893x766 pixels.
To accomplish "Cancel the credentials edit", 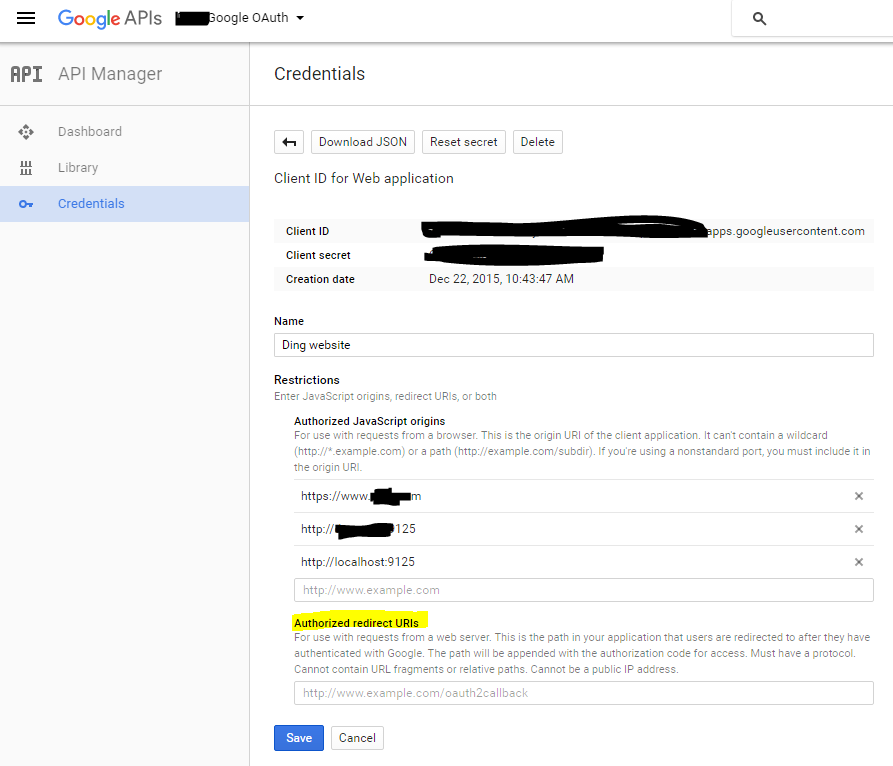I will click(357, 738).
